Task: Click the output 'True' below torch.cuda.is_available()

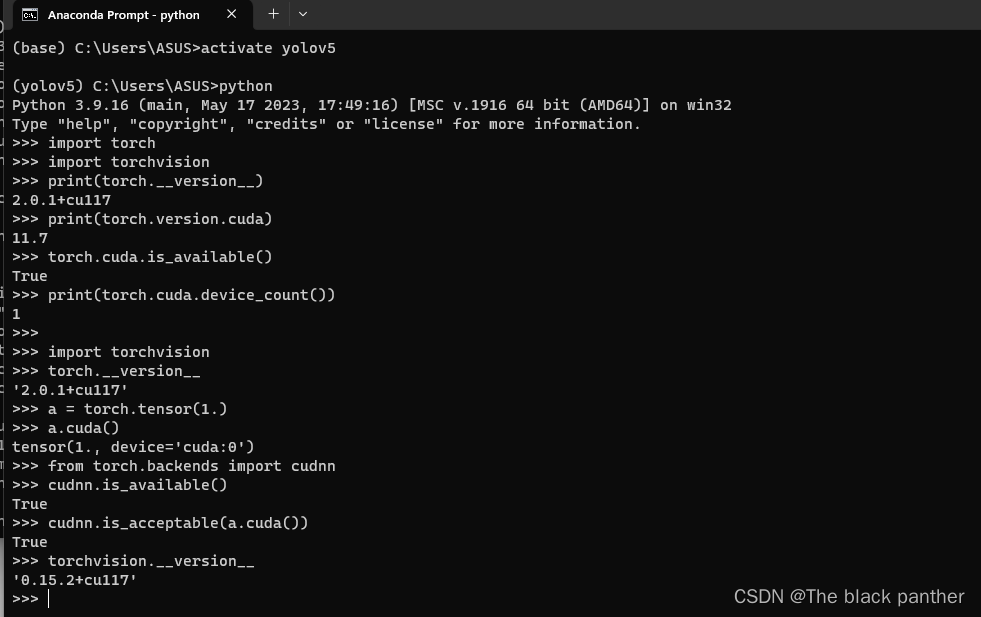Action: pos(29,275)
